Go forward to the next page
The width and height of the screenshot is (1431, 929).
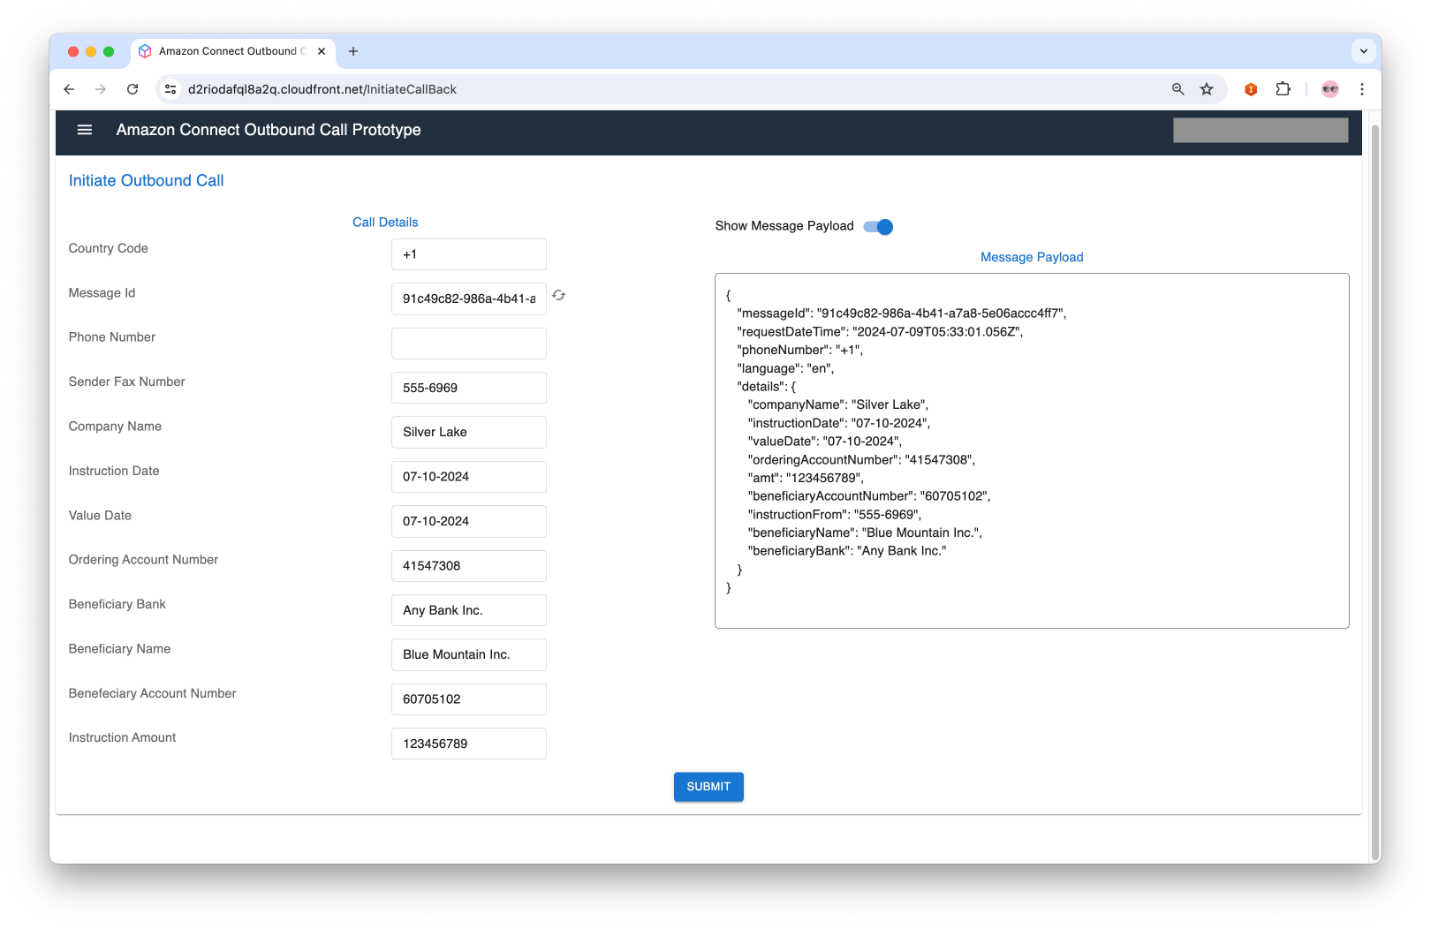point(101,89)
